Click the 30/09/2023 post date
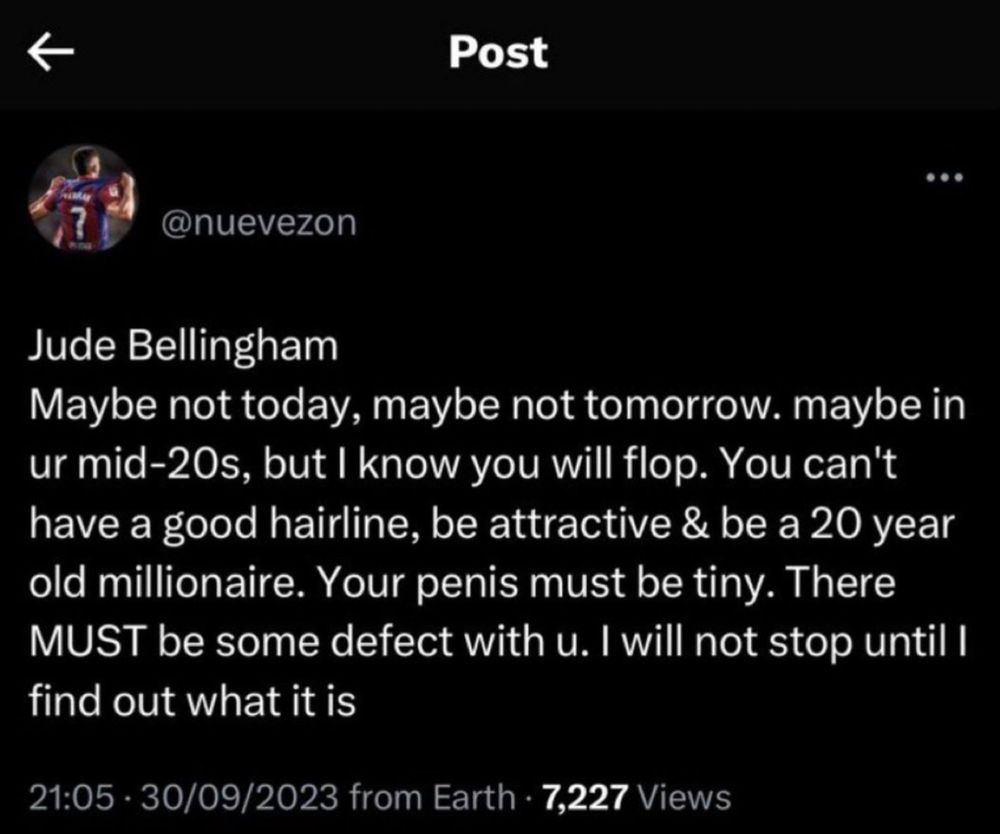 (239, 797)
